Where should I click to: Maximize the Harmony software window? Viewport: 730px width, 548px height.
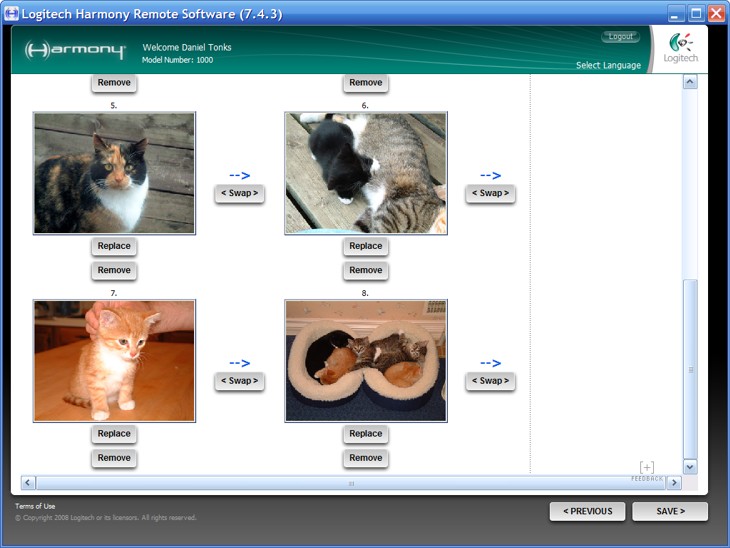696,14
